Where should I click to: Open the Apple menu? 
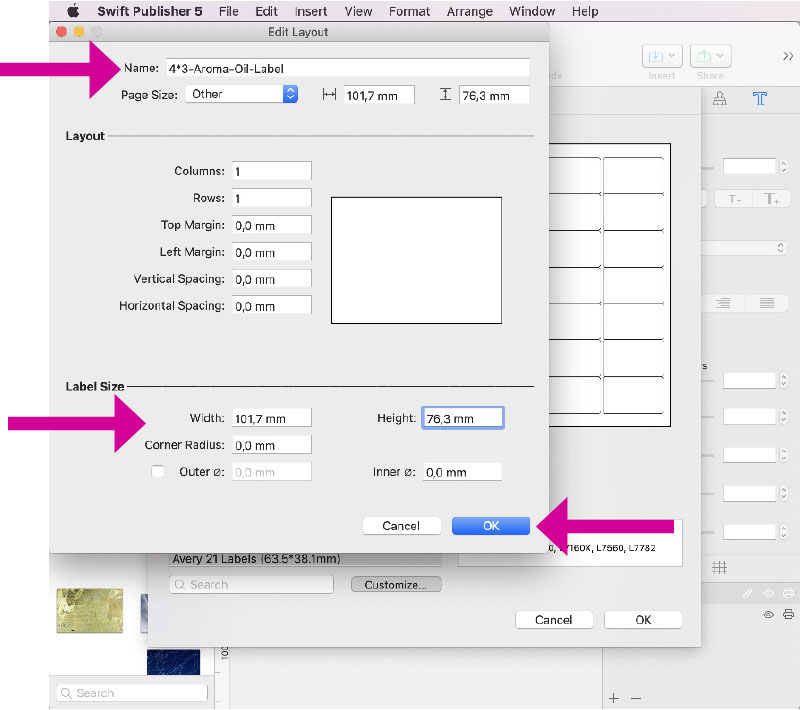pos(73,11)
